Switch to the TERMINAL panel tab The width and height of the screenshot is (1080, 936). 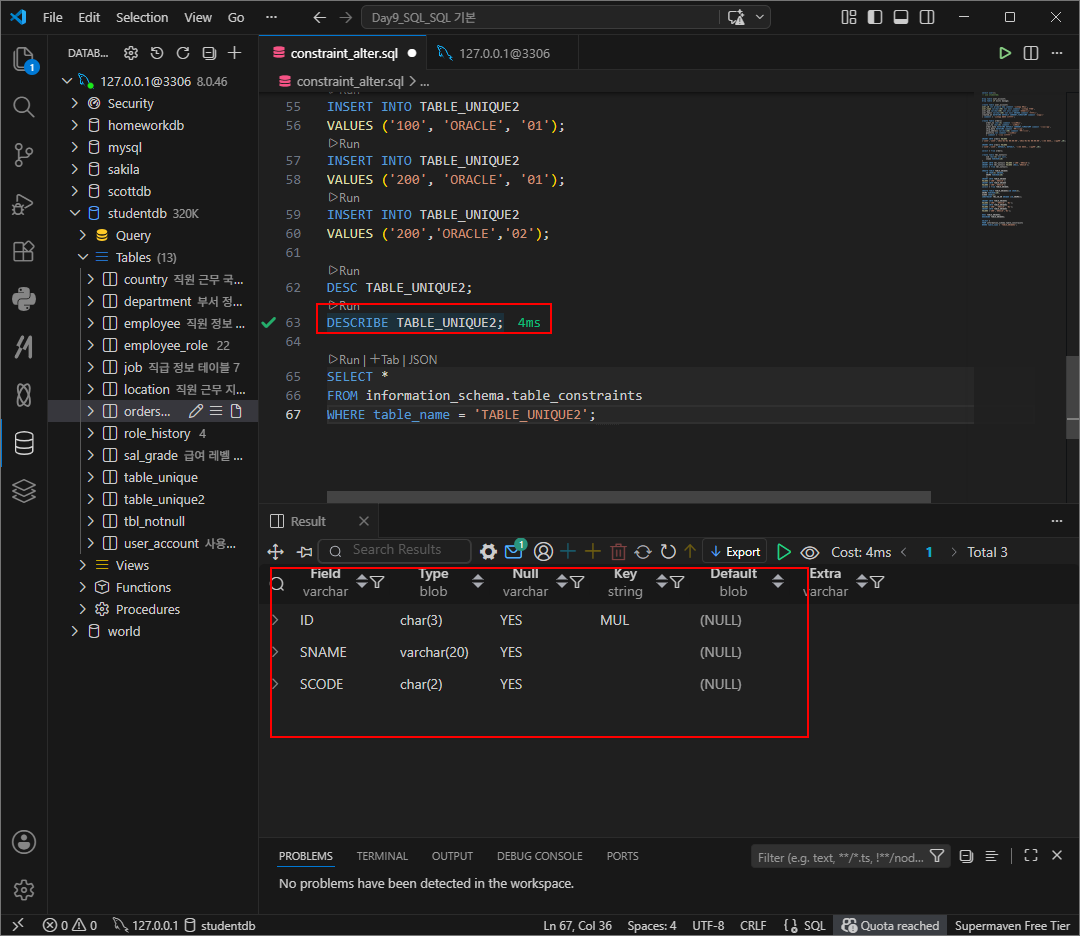click(x=382, y=856)
